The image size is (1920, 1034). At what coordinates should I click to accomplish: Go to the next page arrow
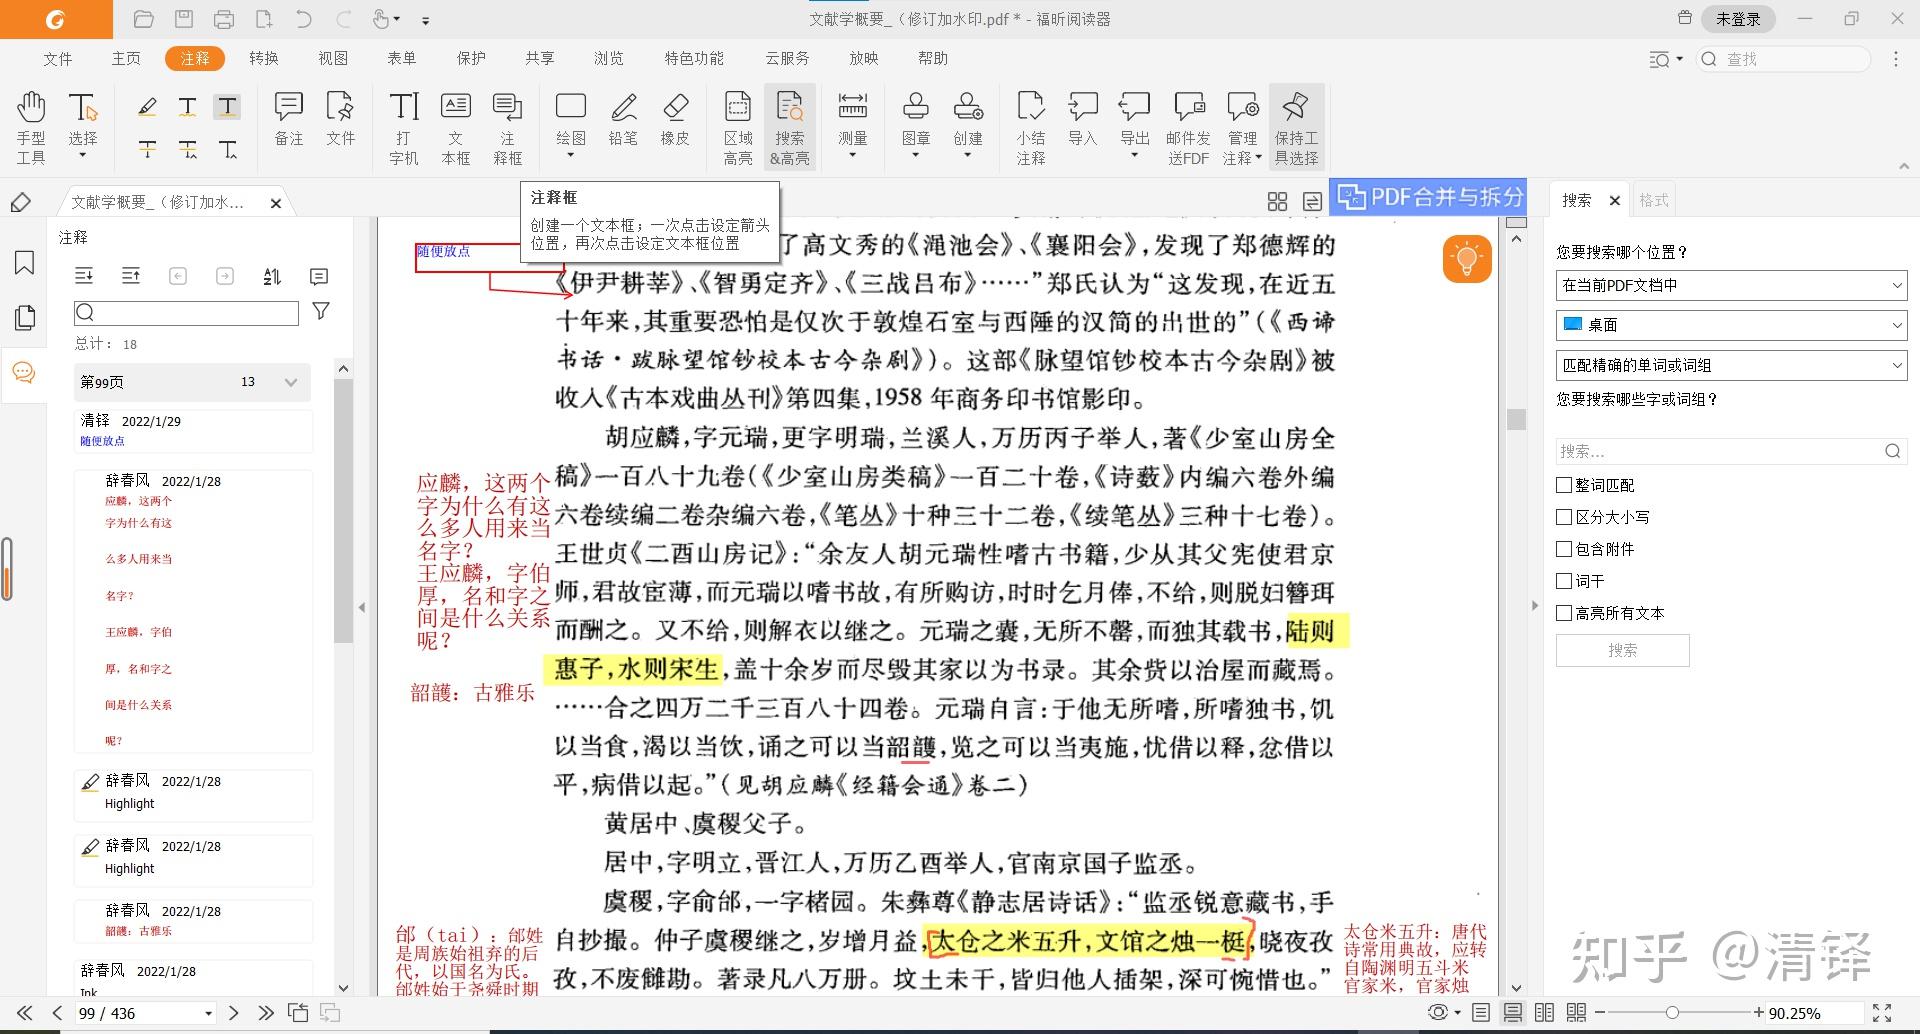click(x=234, y=1013)
